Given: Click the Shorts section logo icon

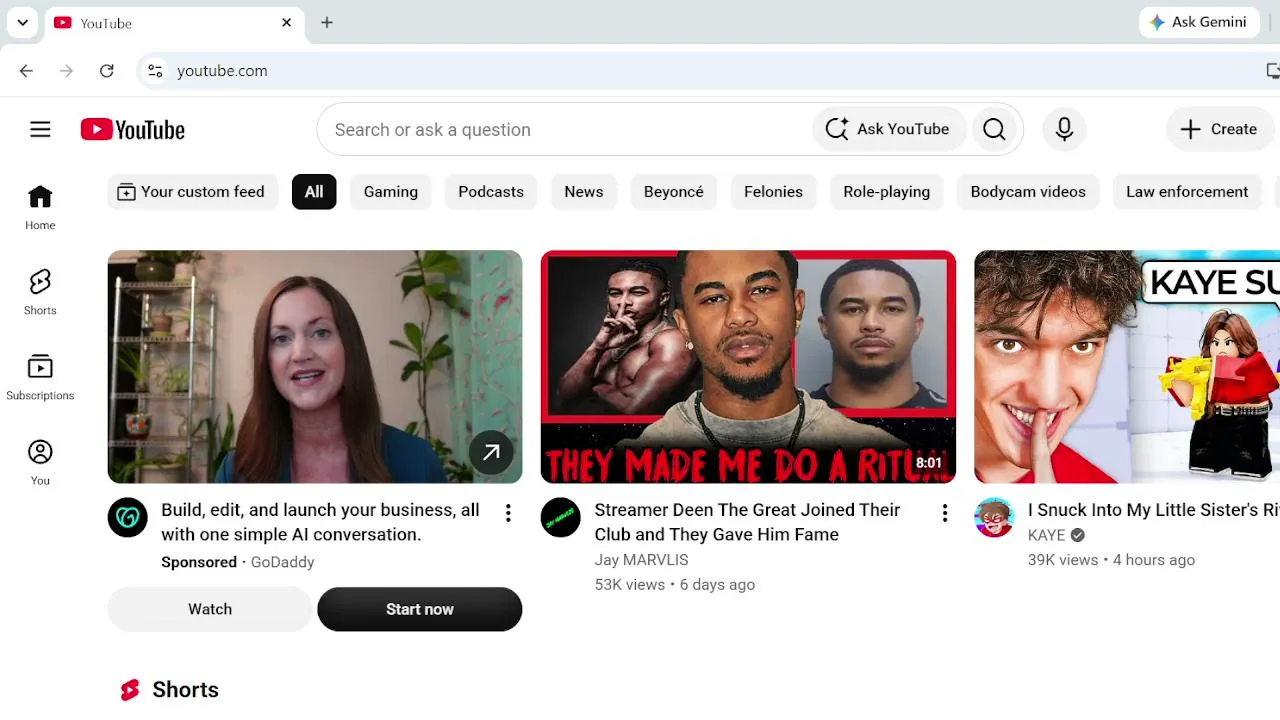Looking at the screenshot, I should [130, 690].
